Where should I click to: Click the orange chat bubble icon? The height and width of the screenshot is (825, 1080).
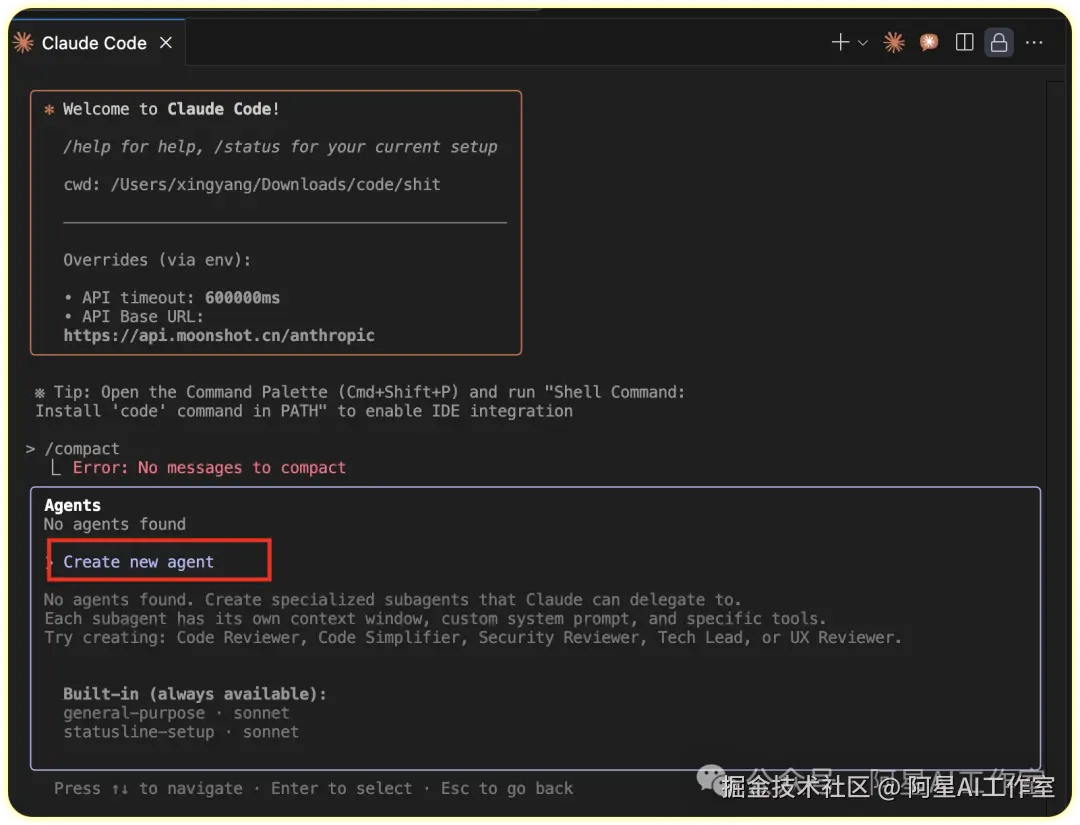point(928,43)
